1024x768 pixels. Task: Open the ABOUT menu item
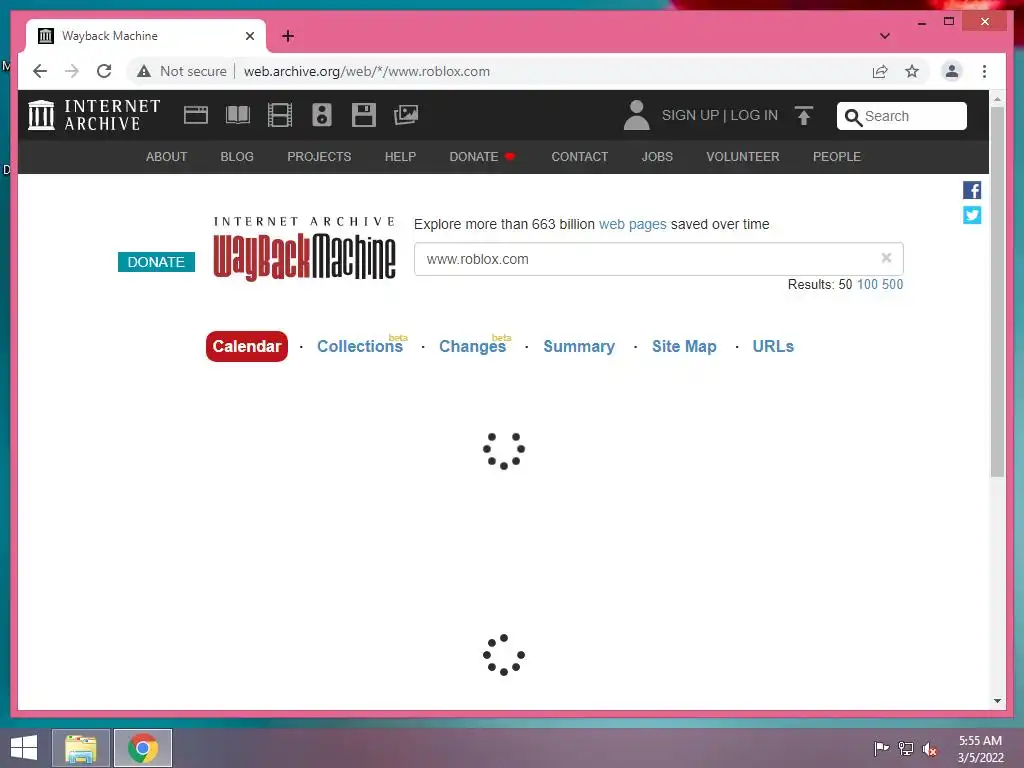tap(167, 157)
